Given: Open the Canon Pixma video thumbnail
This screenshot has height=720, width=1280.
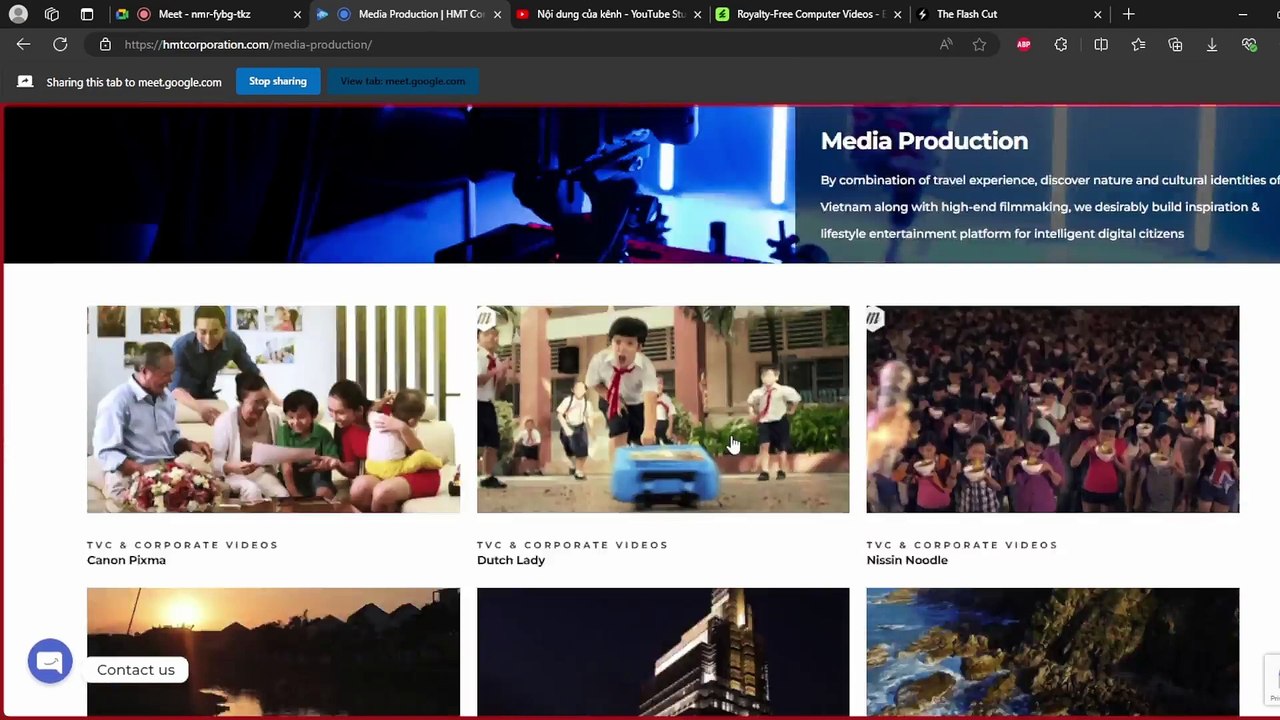Looking at the screenshot, I should [273, 409].
